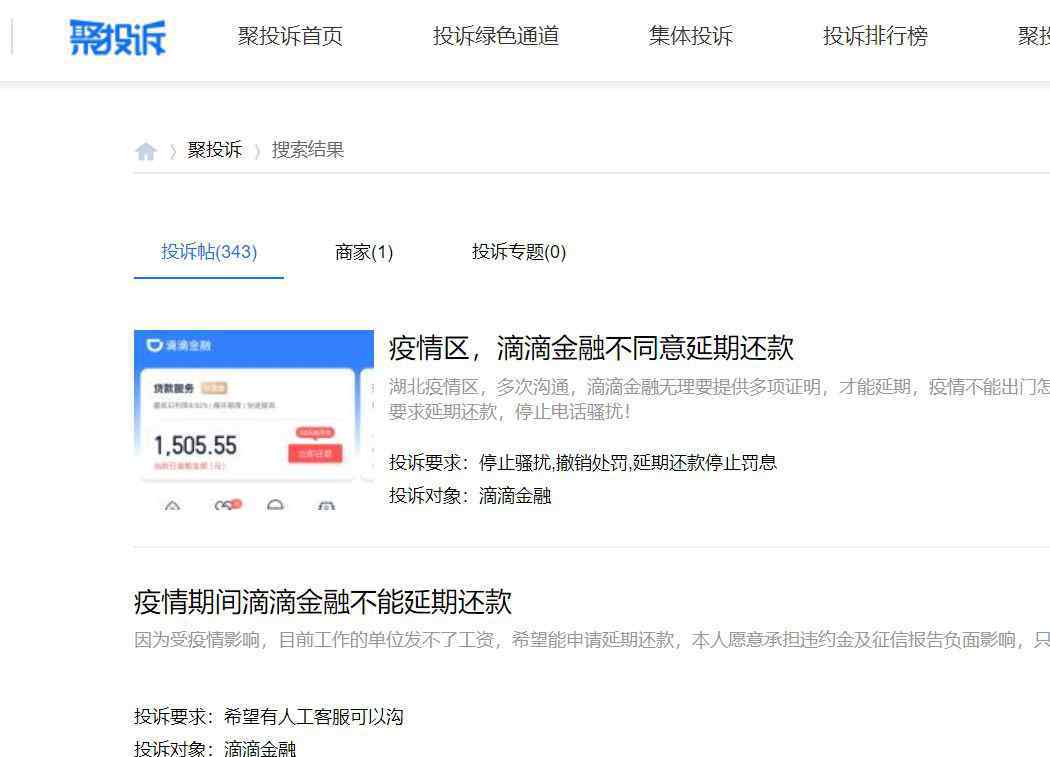The width and height of the screenshot is (1050, 757).
Task: Open 投诉排行榜 in the navigation bar
Action: click(875, 36)
